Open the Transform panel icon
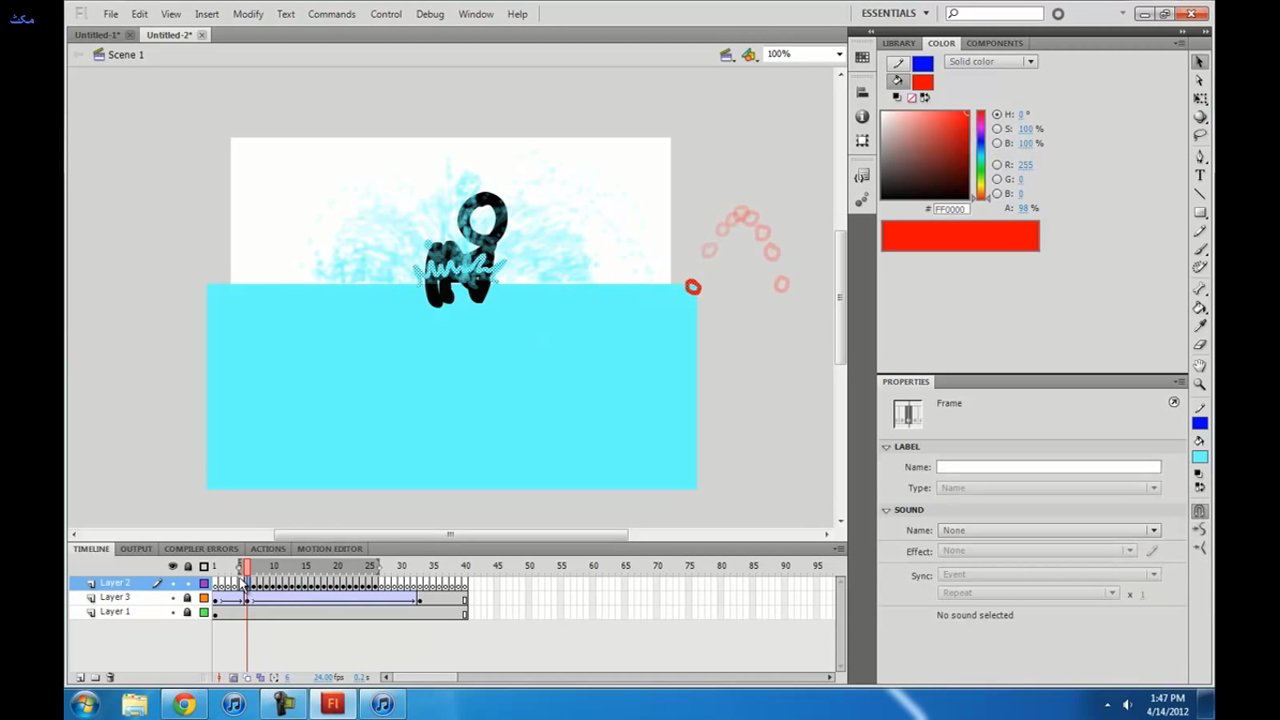This screenshot has height=720, width=1280. [862, 141]
